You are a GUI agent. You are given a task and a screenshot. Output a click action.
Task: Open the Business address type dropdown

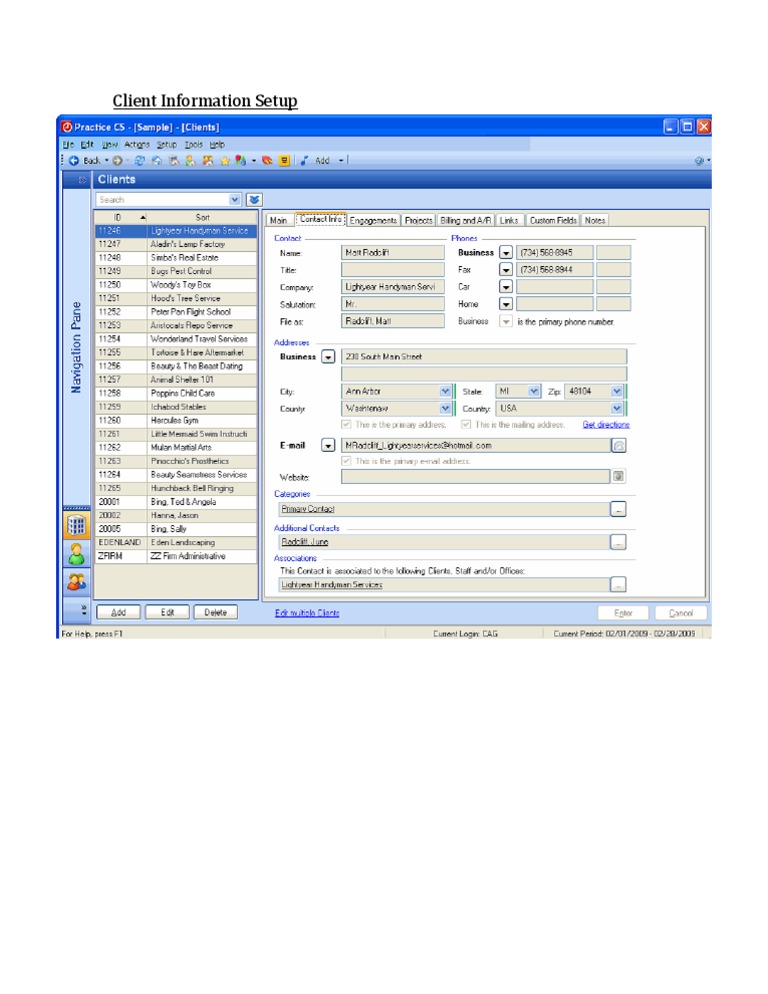(328, 357)
